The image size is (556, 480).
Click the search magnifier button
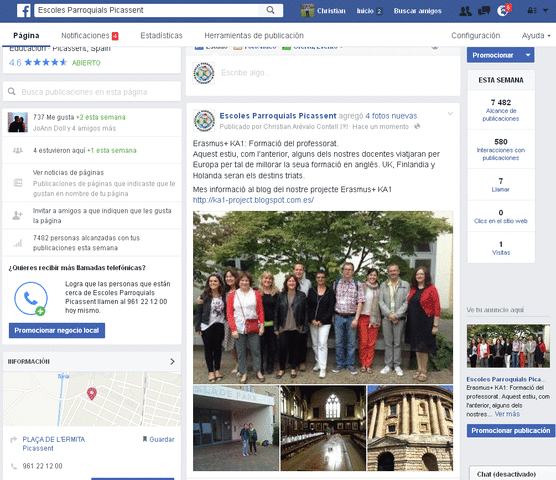tap(270, 10)
